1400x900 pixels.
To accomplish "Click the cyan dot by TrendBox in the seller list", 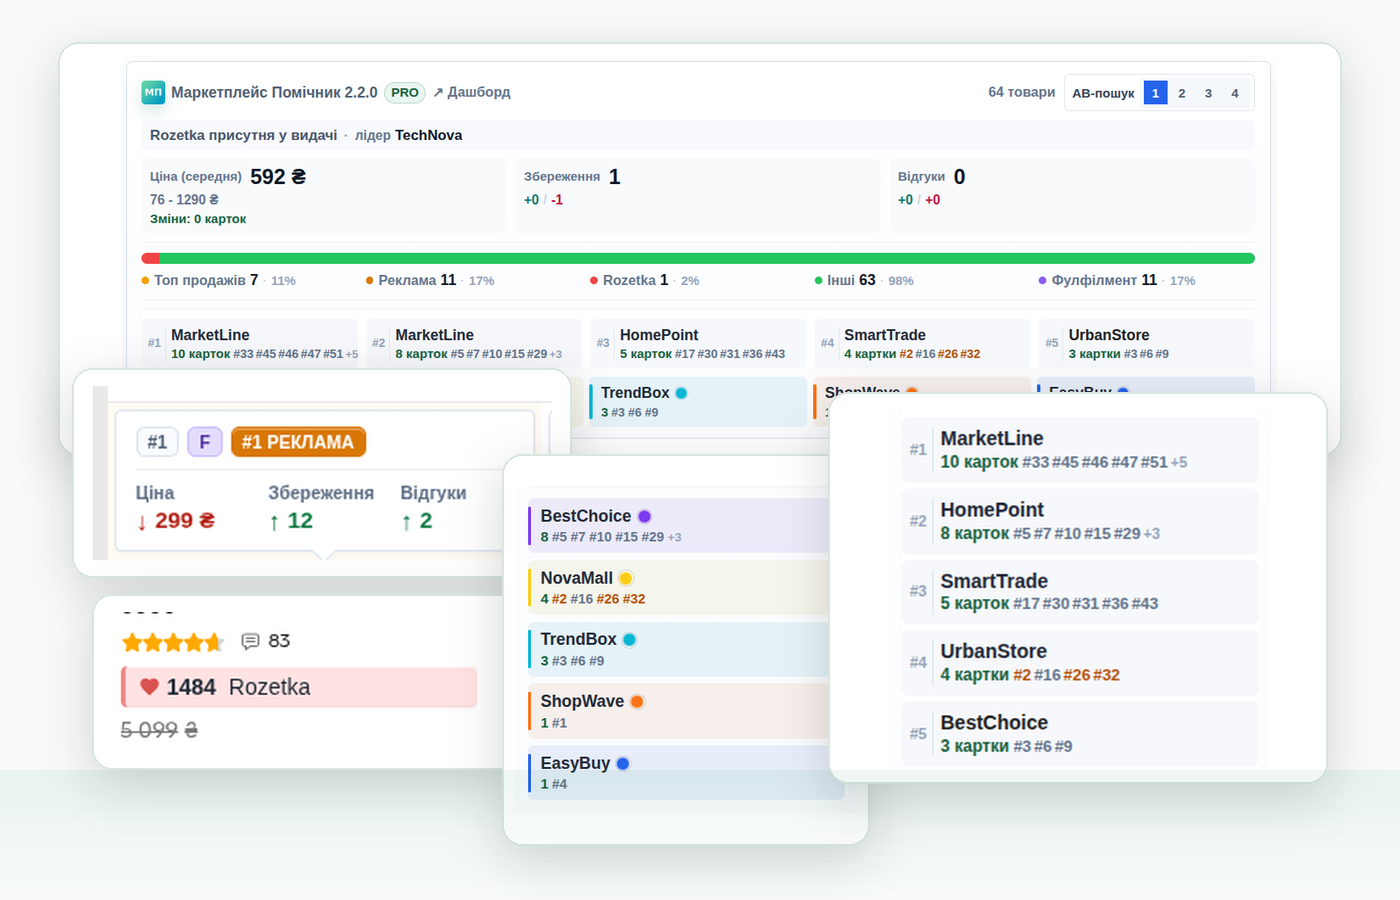I will point(630,639).
